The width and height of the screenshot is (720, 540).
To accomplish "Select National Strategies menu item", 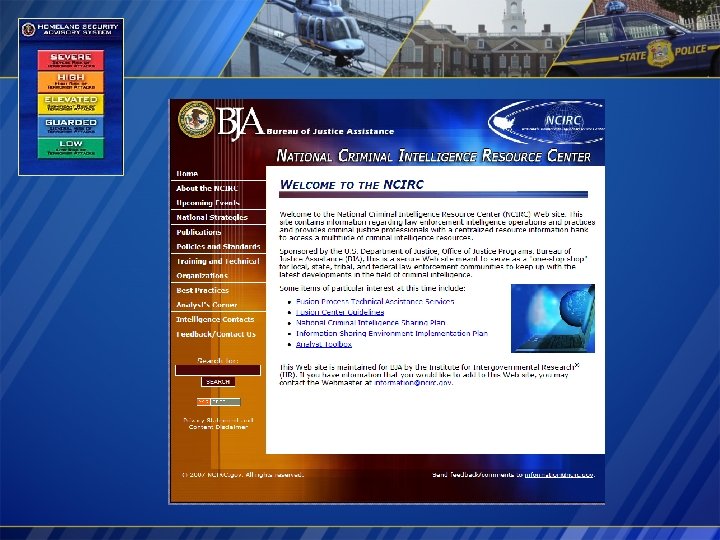I will click(x=212, y=217).
